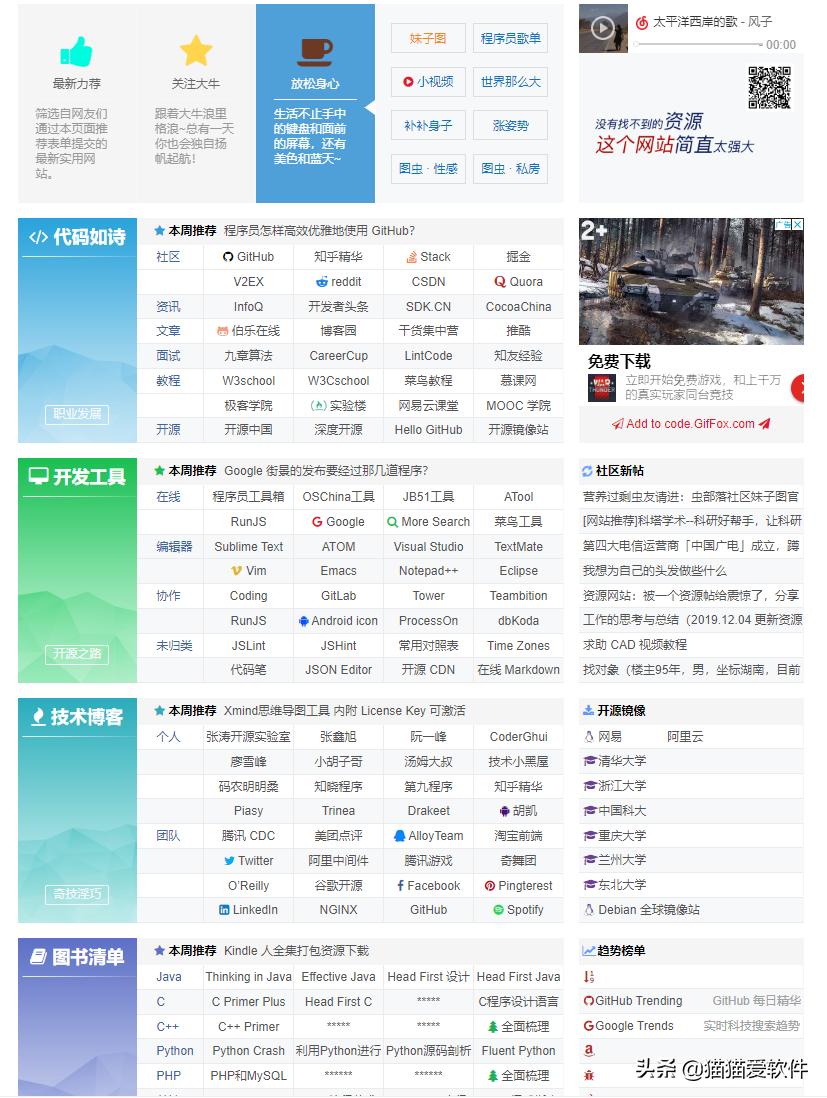The image size is (827, 1098).
Task: Open LinkedIn via its blue icon
Action: click(x=222, y=910)
